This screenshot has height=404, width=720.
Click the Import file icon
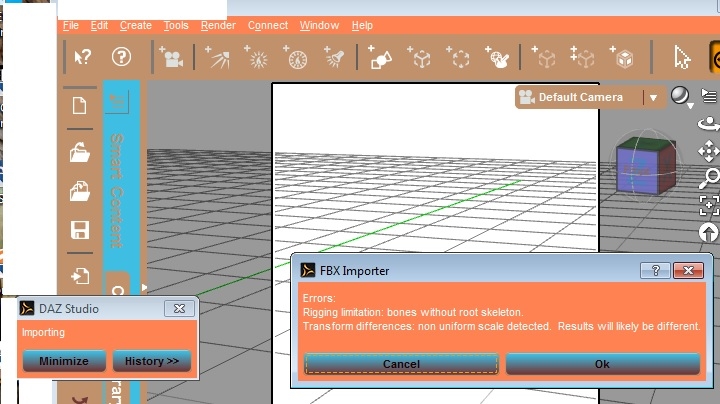(80, 276)
